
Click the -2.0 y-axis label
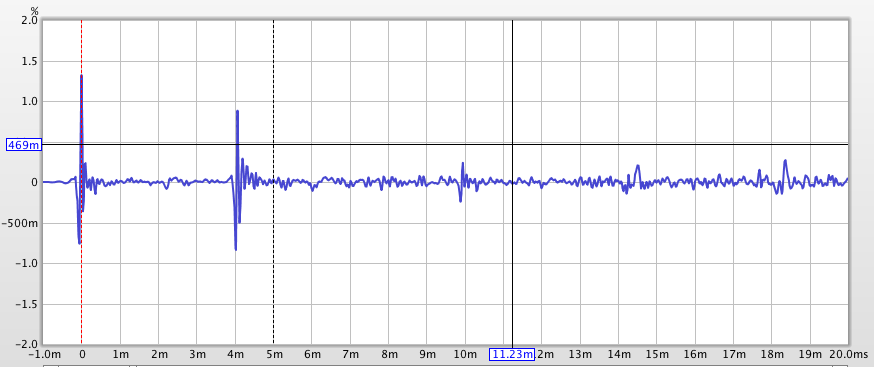click(x=28, y=345)
